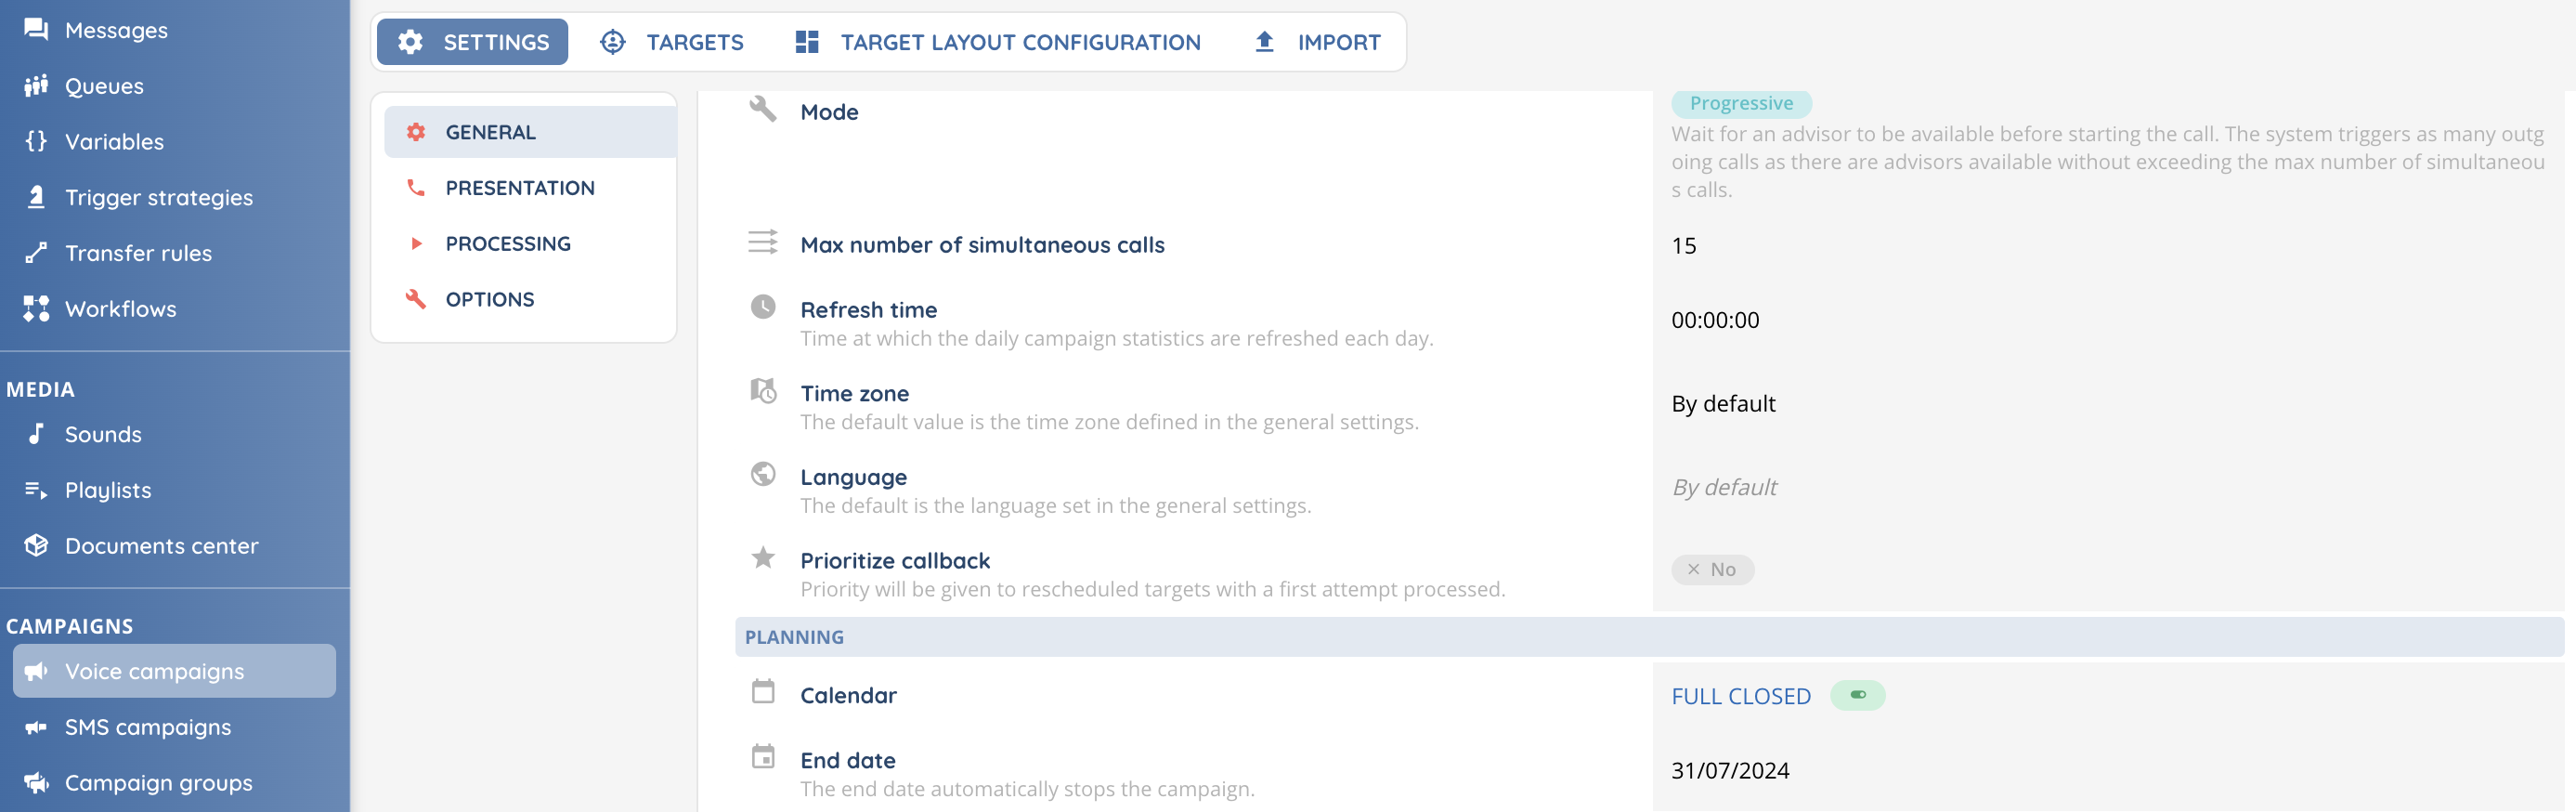Image resolution: width=2576 pixels, height=812 pixels.
Task: Click the Campaign groups megaphone icon
Action: pos(36,783)
